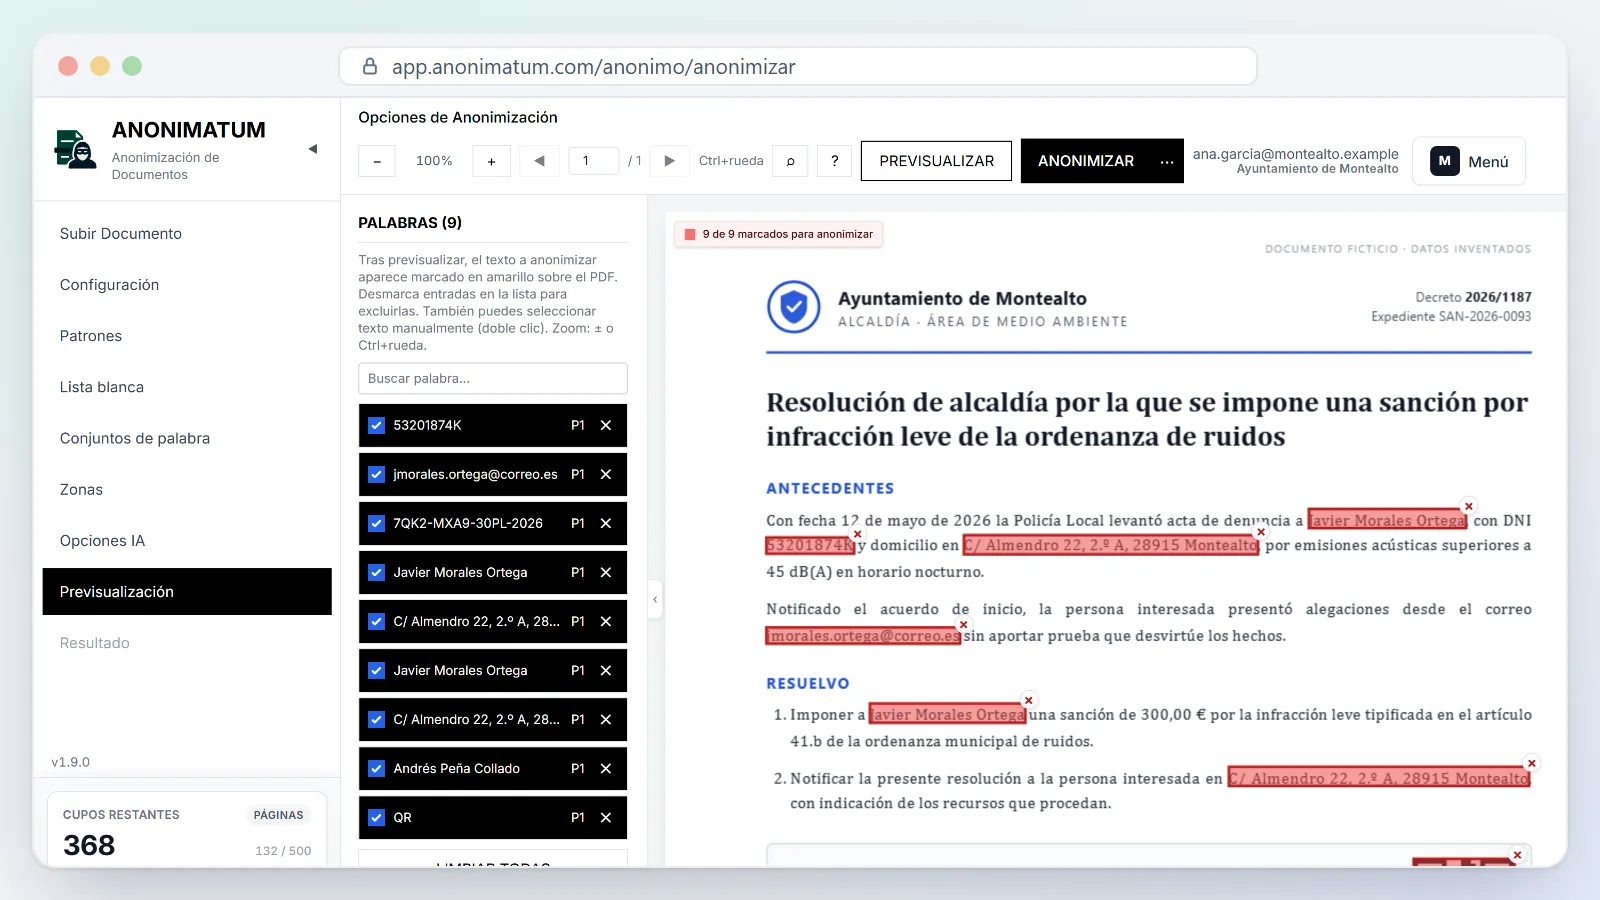Remove the QR entry with its X
The image size is (1600, 900).
(606, 817)
